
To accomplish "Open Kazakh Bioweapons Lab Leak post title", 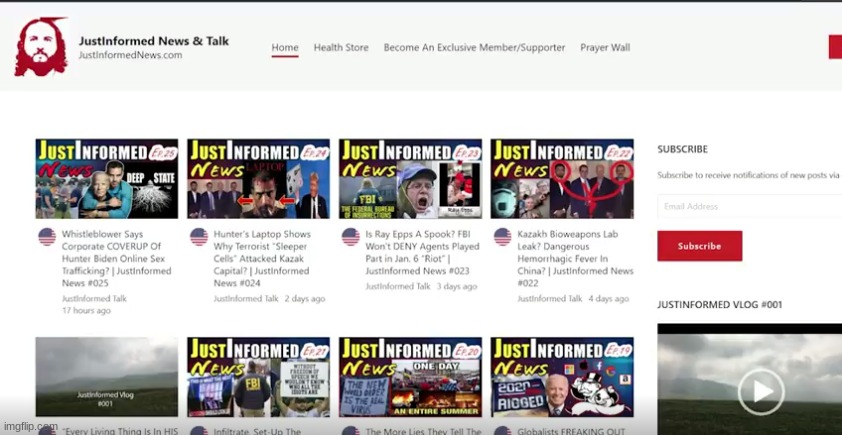I will pyautogui.click(x=575, y=258).
